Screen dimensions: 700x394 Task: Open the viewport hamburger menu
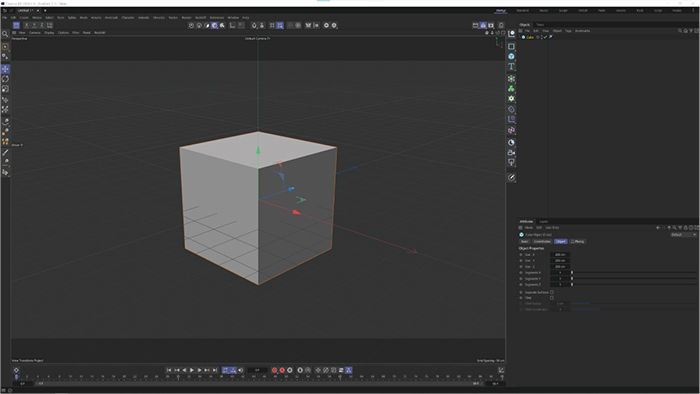(14, 33)
